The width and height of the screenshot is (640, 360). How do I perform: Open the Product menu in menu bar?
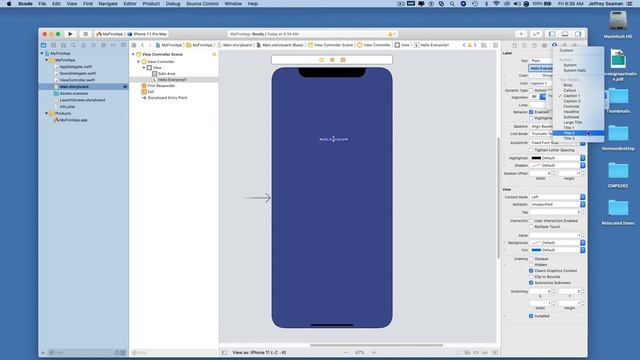coord(151,4)
